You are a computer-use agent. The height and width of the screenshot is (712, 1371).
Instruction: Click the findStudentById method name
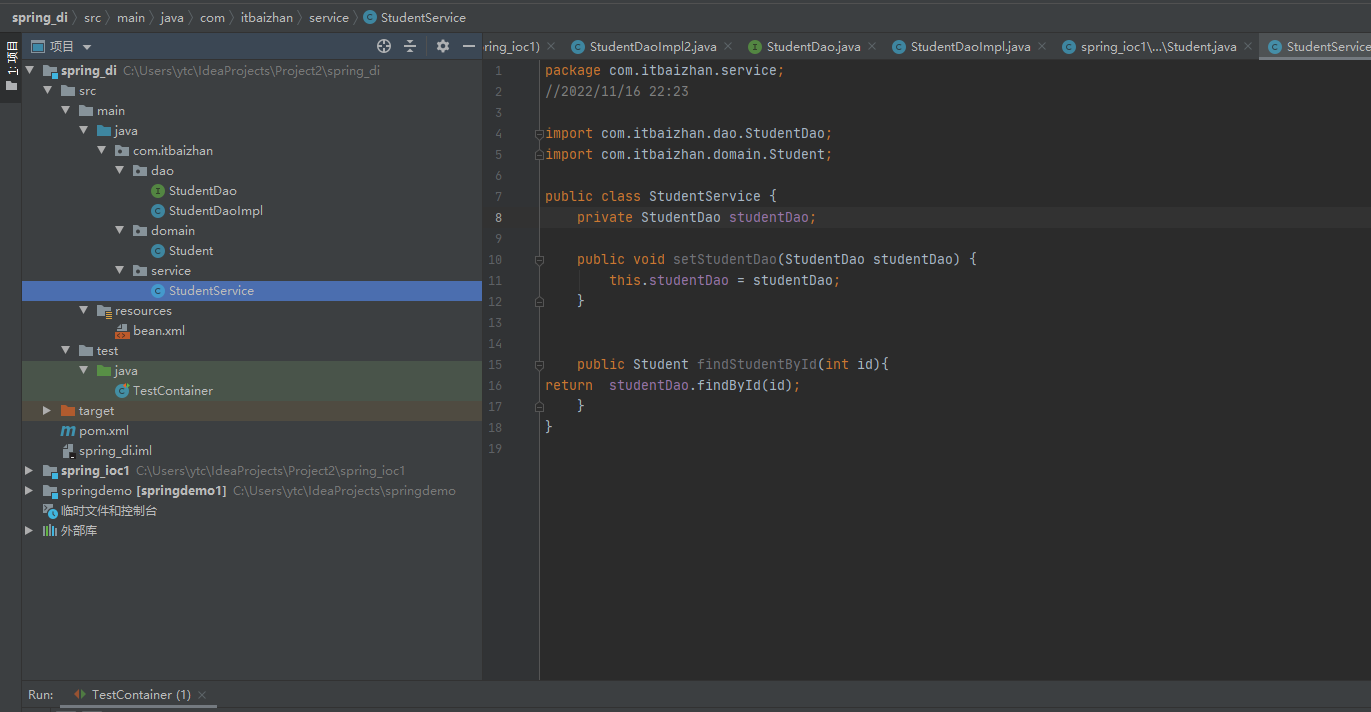[757, 364]
